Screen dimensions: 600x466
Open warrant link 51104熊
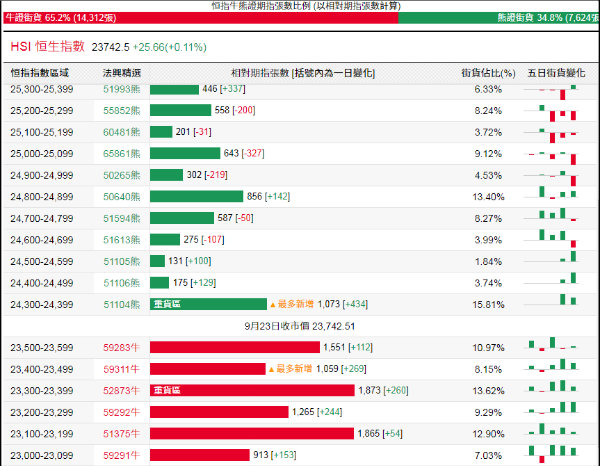(122, 305)
